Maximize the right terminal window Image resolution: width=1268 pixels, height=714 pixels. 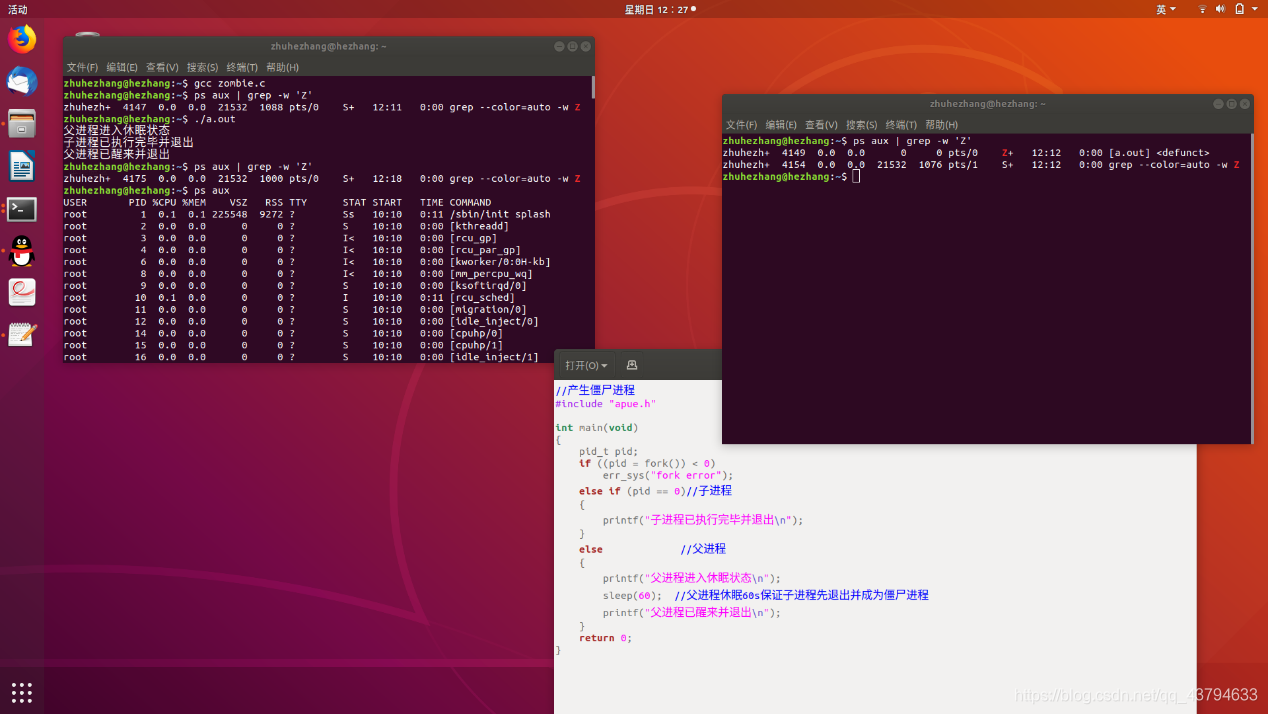(x=1232, y=103)
